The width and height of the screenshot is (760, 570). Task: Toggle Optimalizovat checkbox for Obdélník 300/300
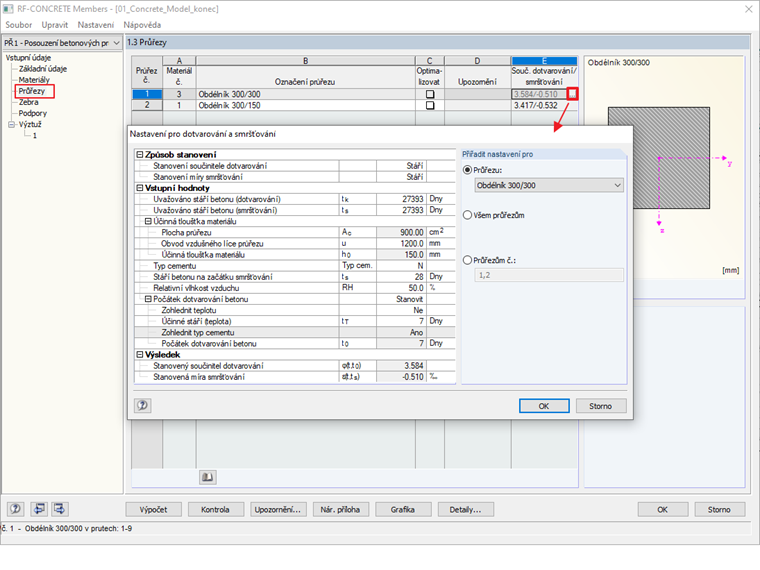430,94
